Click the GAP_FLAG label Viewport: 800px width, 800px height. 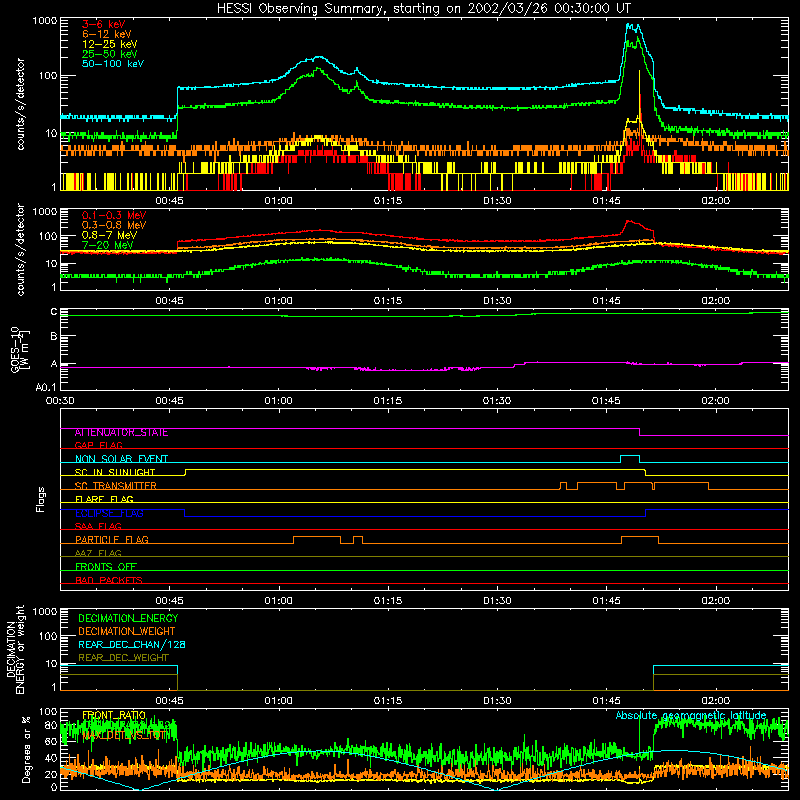[x=98, y=445]
